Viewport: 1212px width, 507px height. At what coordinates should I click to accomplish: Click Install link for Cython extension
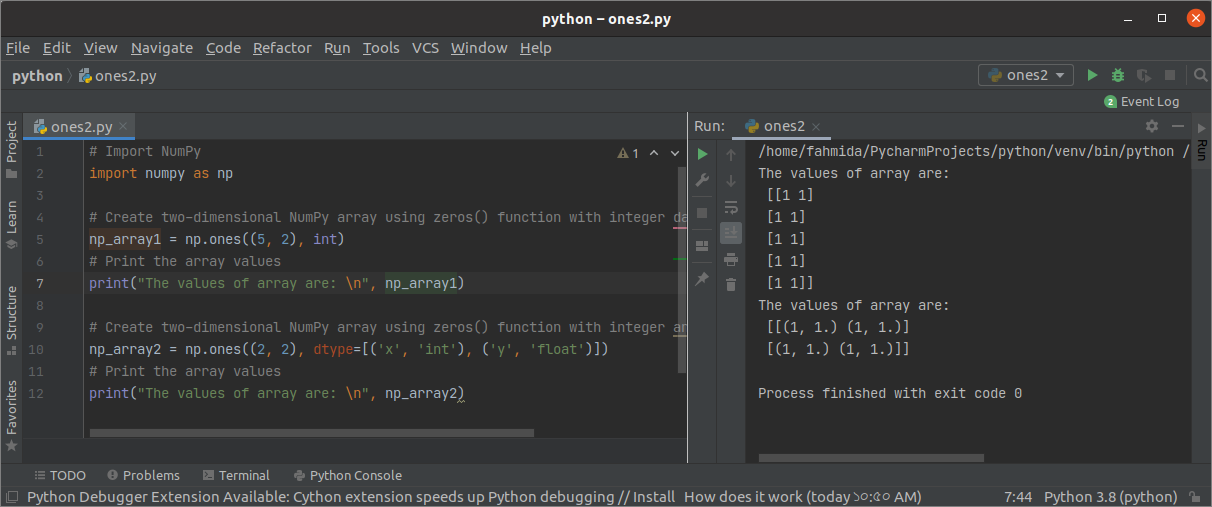pyautogui.click(x=654, y=497)
